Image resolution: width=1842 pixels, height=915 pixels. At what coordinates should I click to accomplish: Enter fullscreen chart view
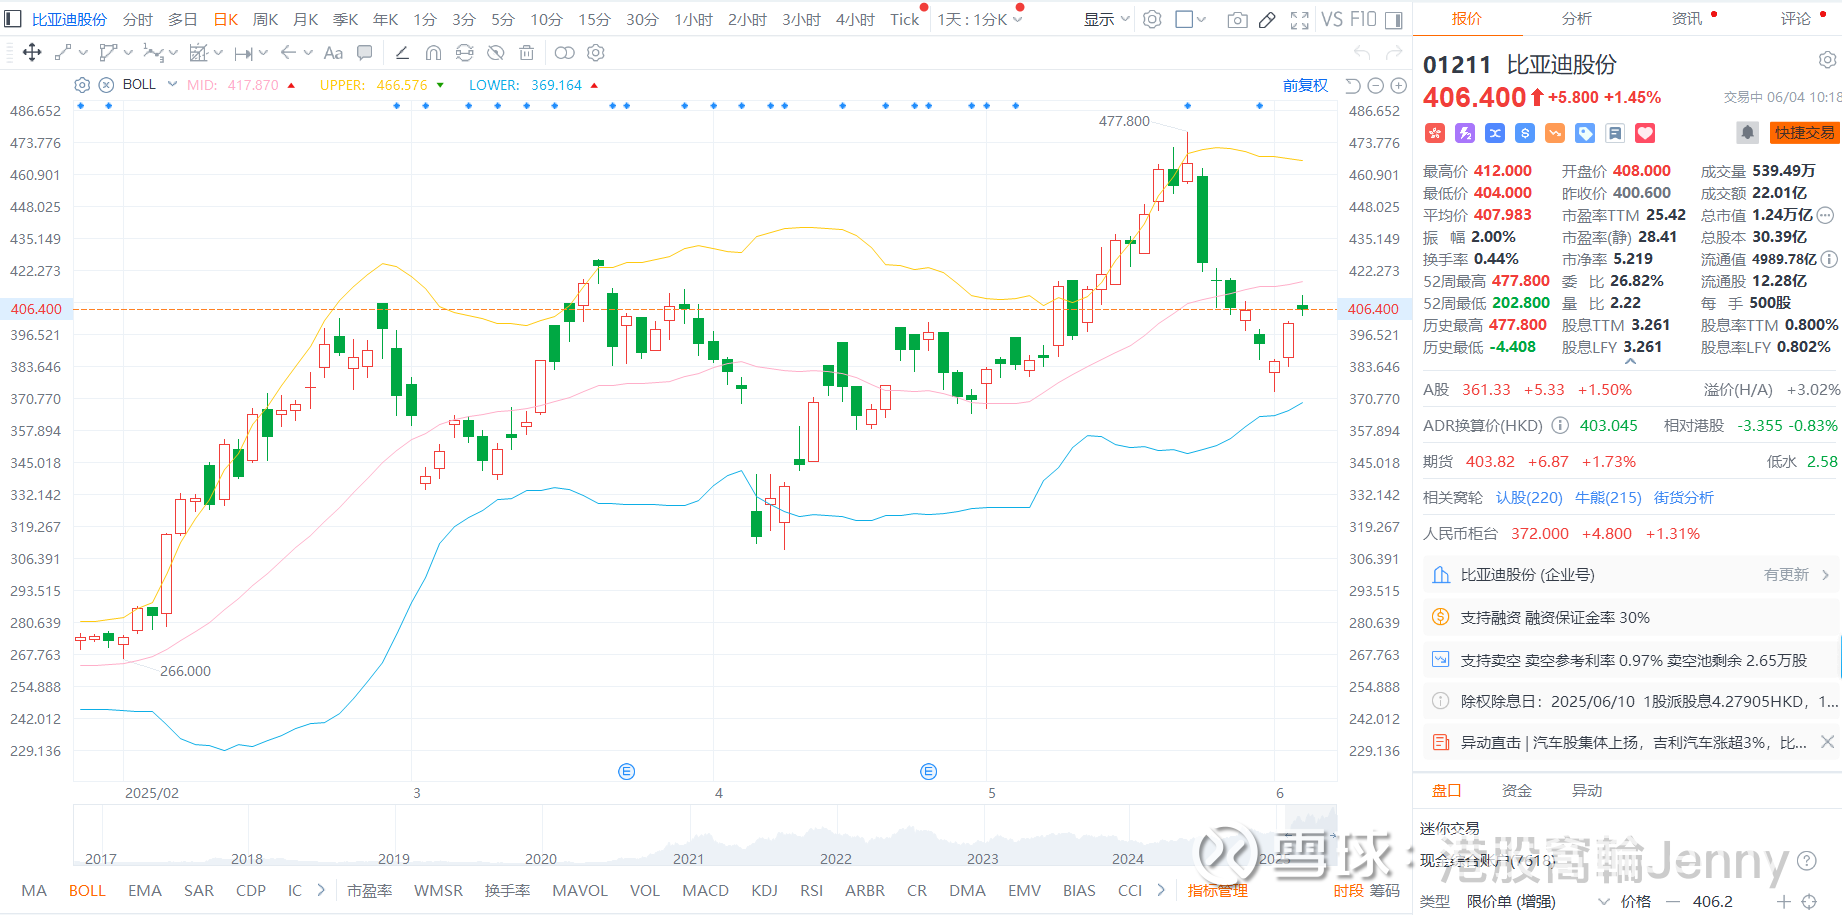tap(1299, 19)
